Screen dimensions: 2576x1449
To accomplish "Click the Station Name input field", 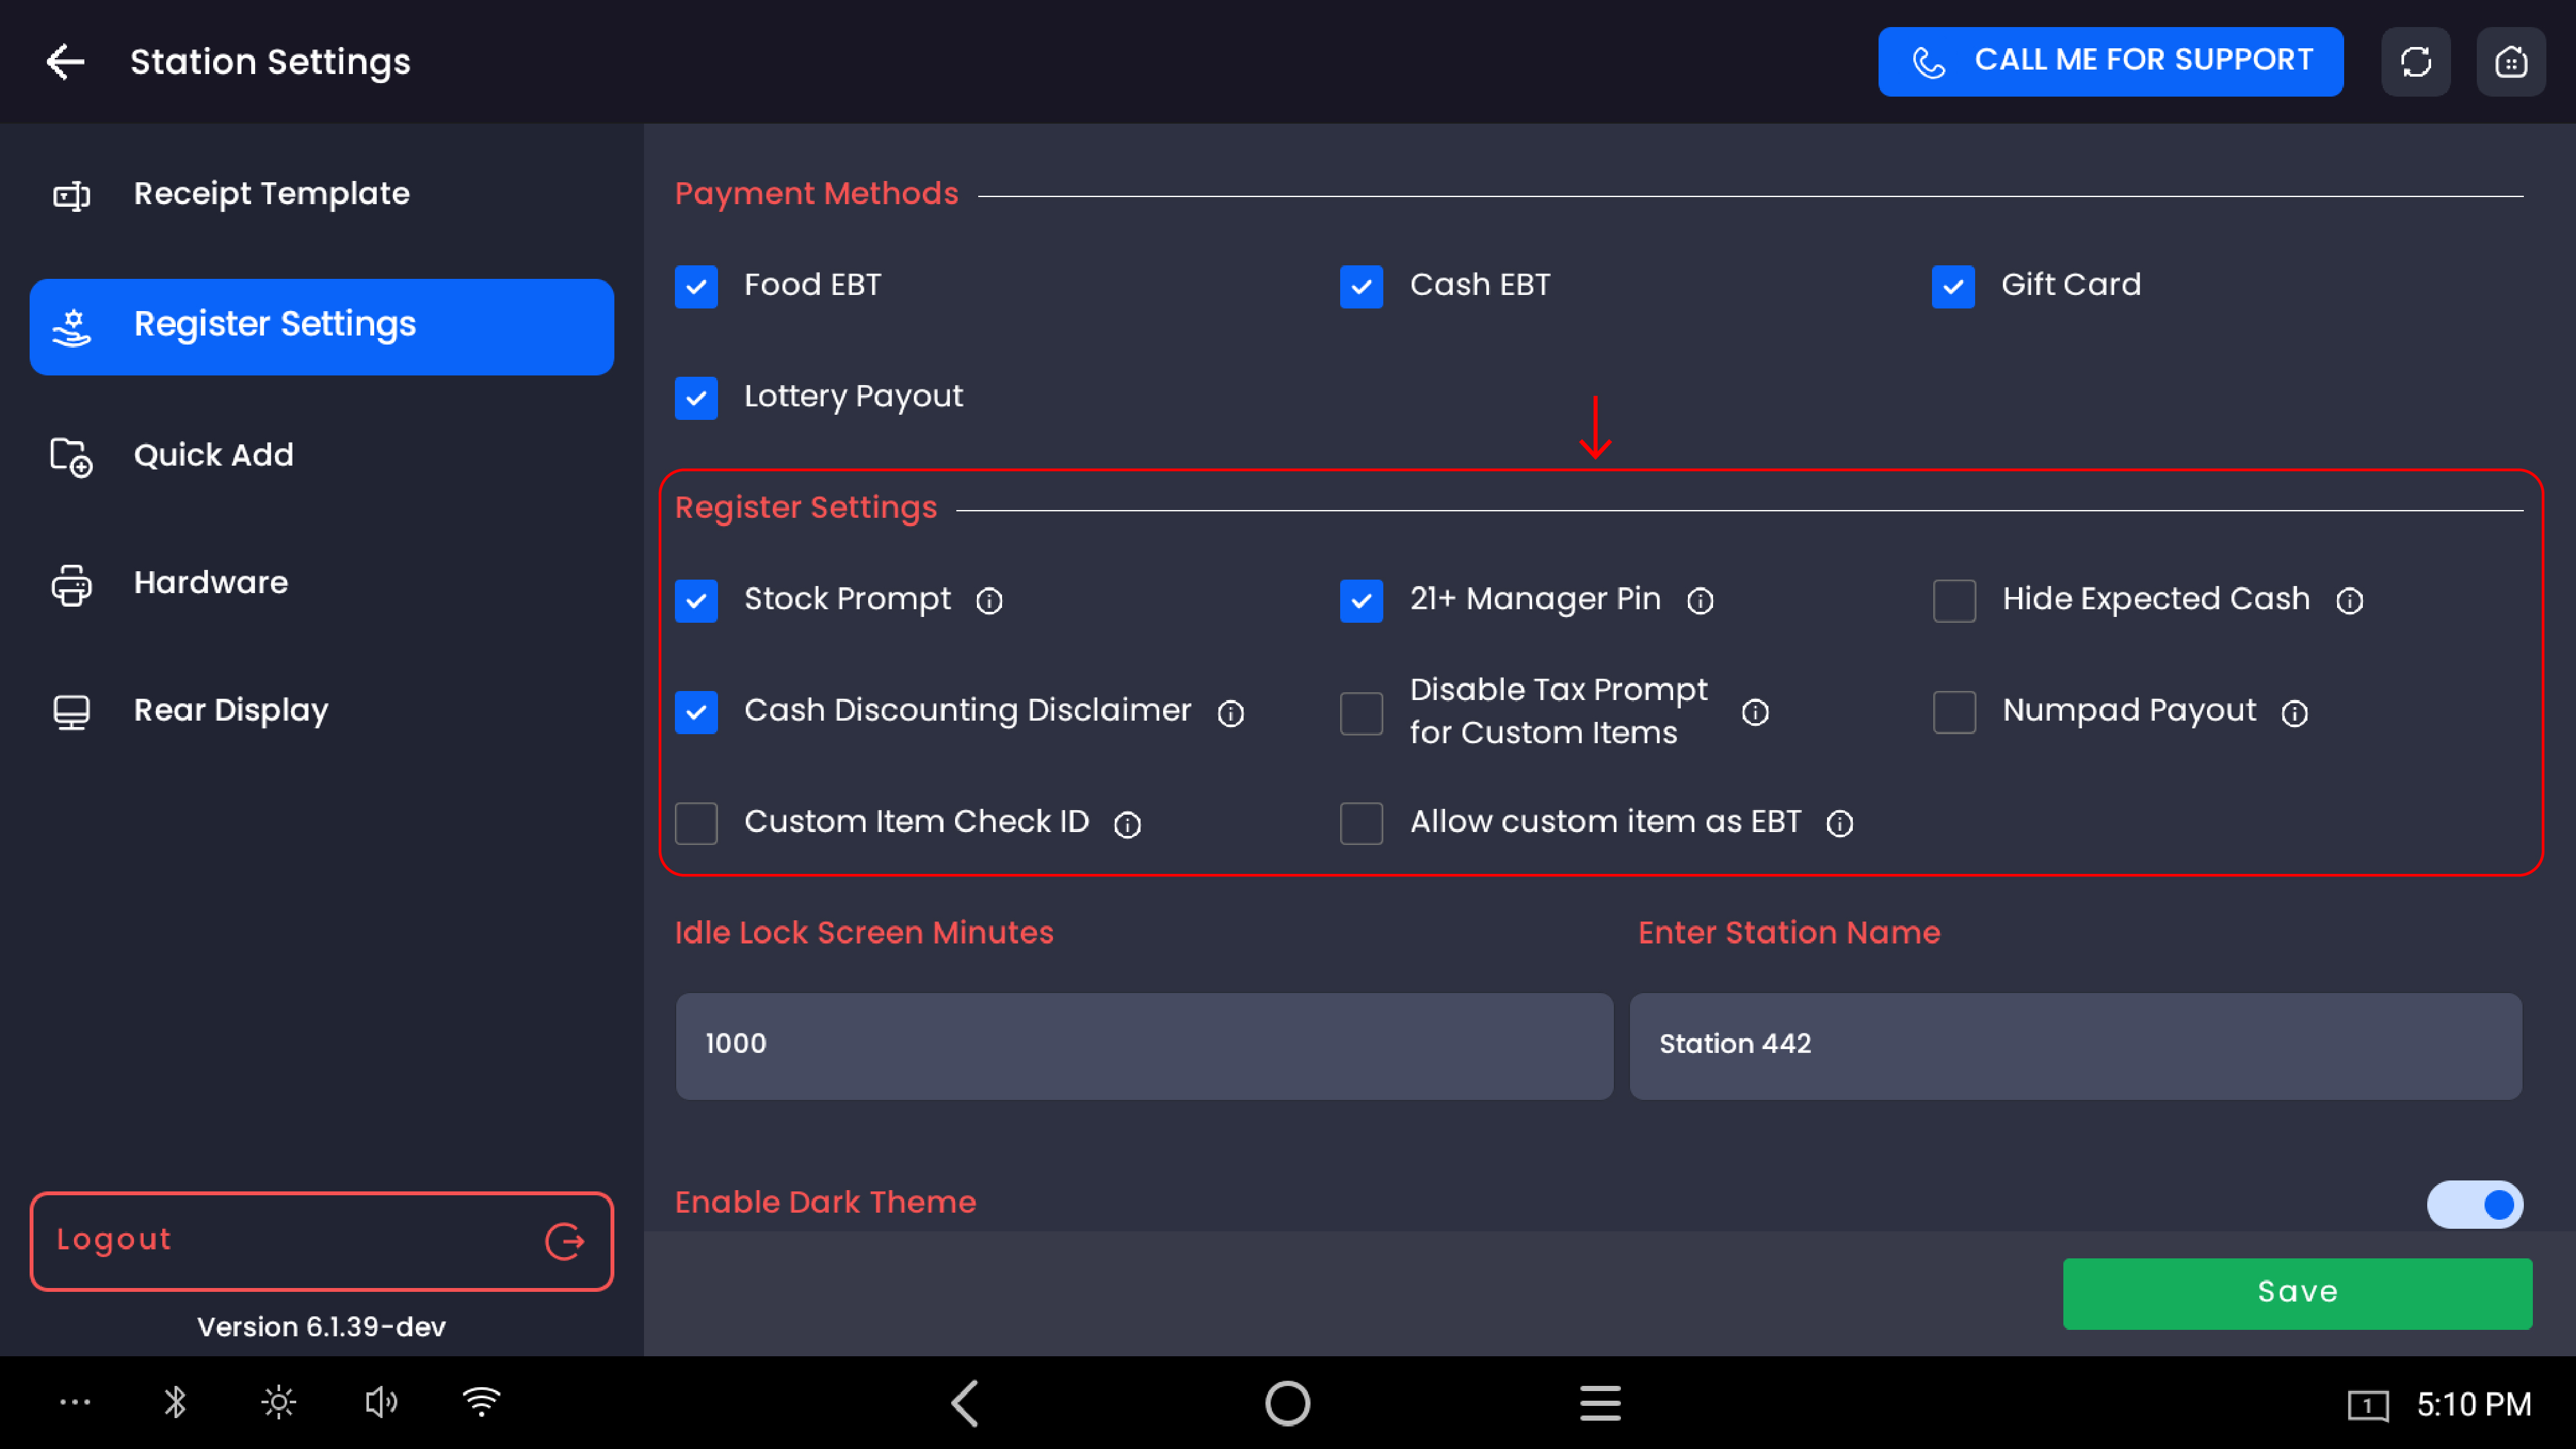I will point(2075,1045).
